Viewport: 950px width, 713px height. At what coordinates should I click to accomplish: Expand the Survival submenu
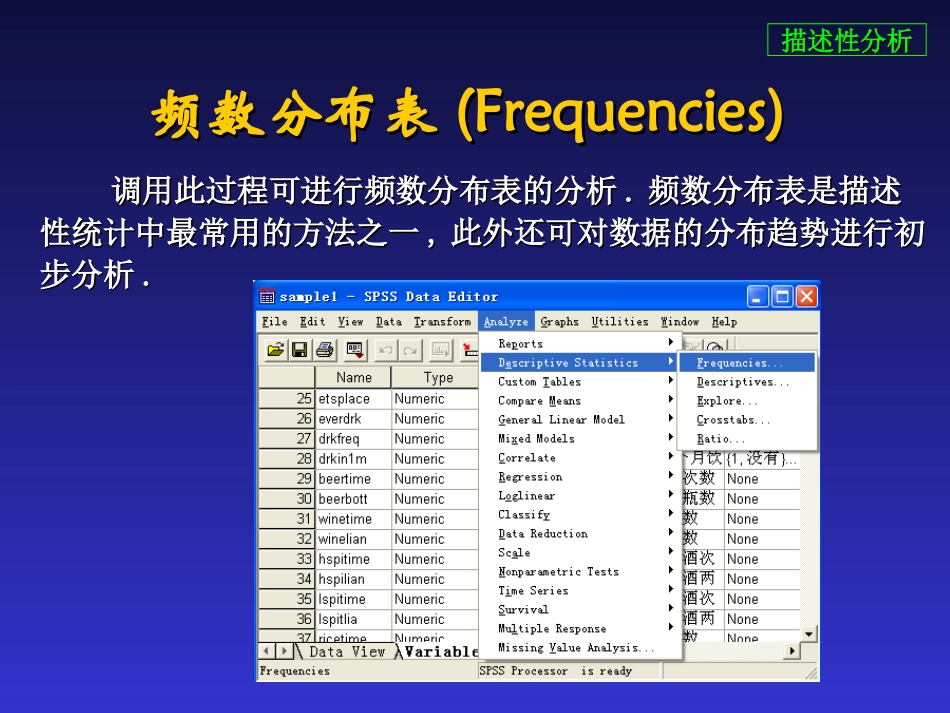(x=581, y=609)
